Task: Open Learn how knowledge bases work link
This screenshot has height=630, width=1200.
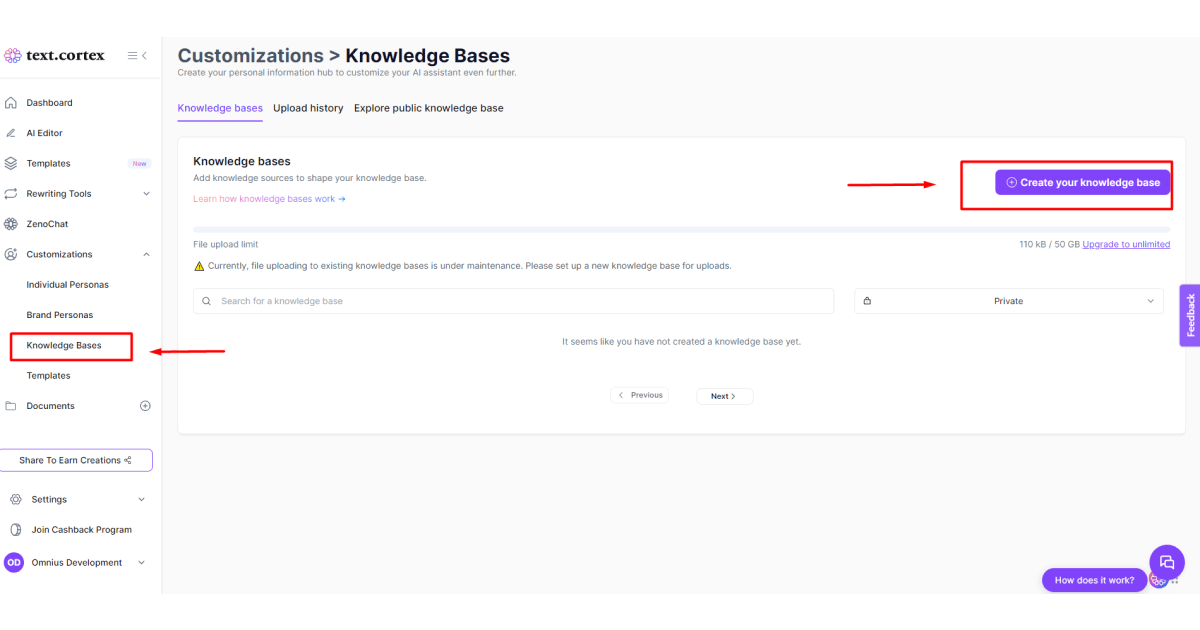Action: tap(269, 199)
